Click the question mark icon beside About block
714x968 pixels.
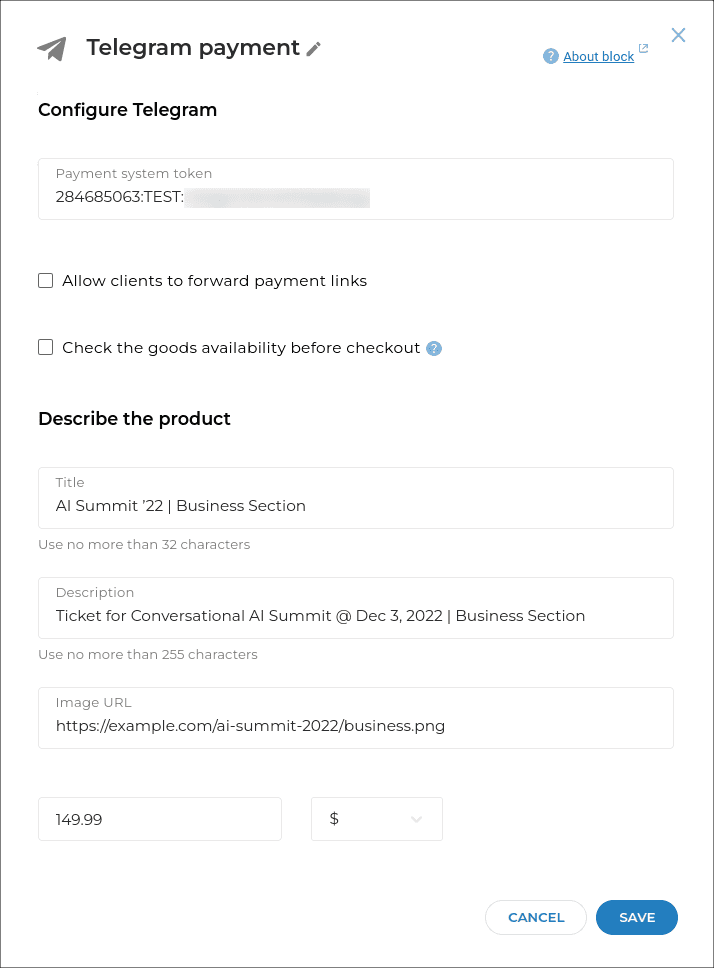(550, 56)
